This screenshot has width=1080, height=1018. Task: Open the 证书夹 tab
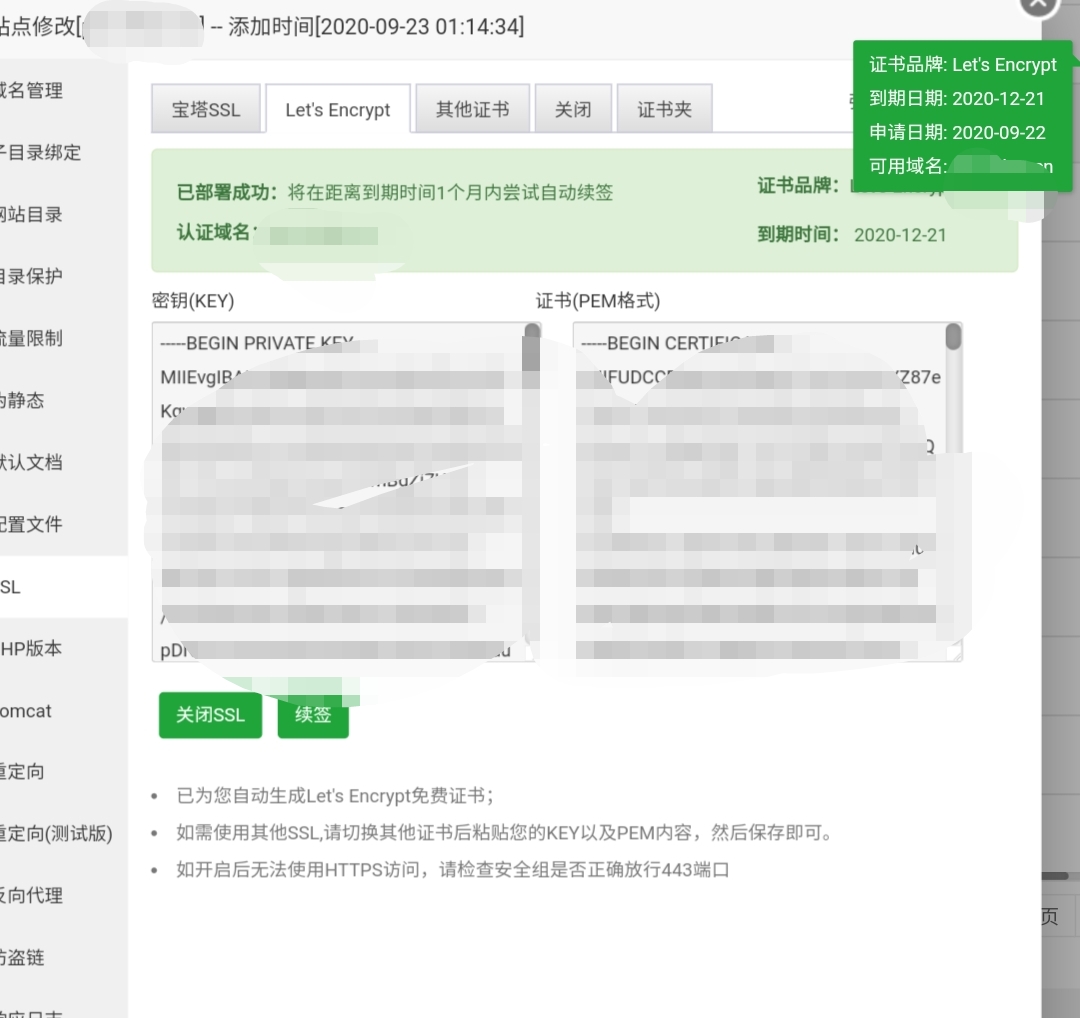pyautogui.click(x=665, y=109)
